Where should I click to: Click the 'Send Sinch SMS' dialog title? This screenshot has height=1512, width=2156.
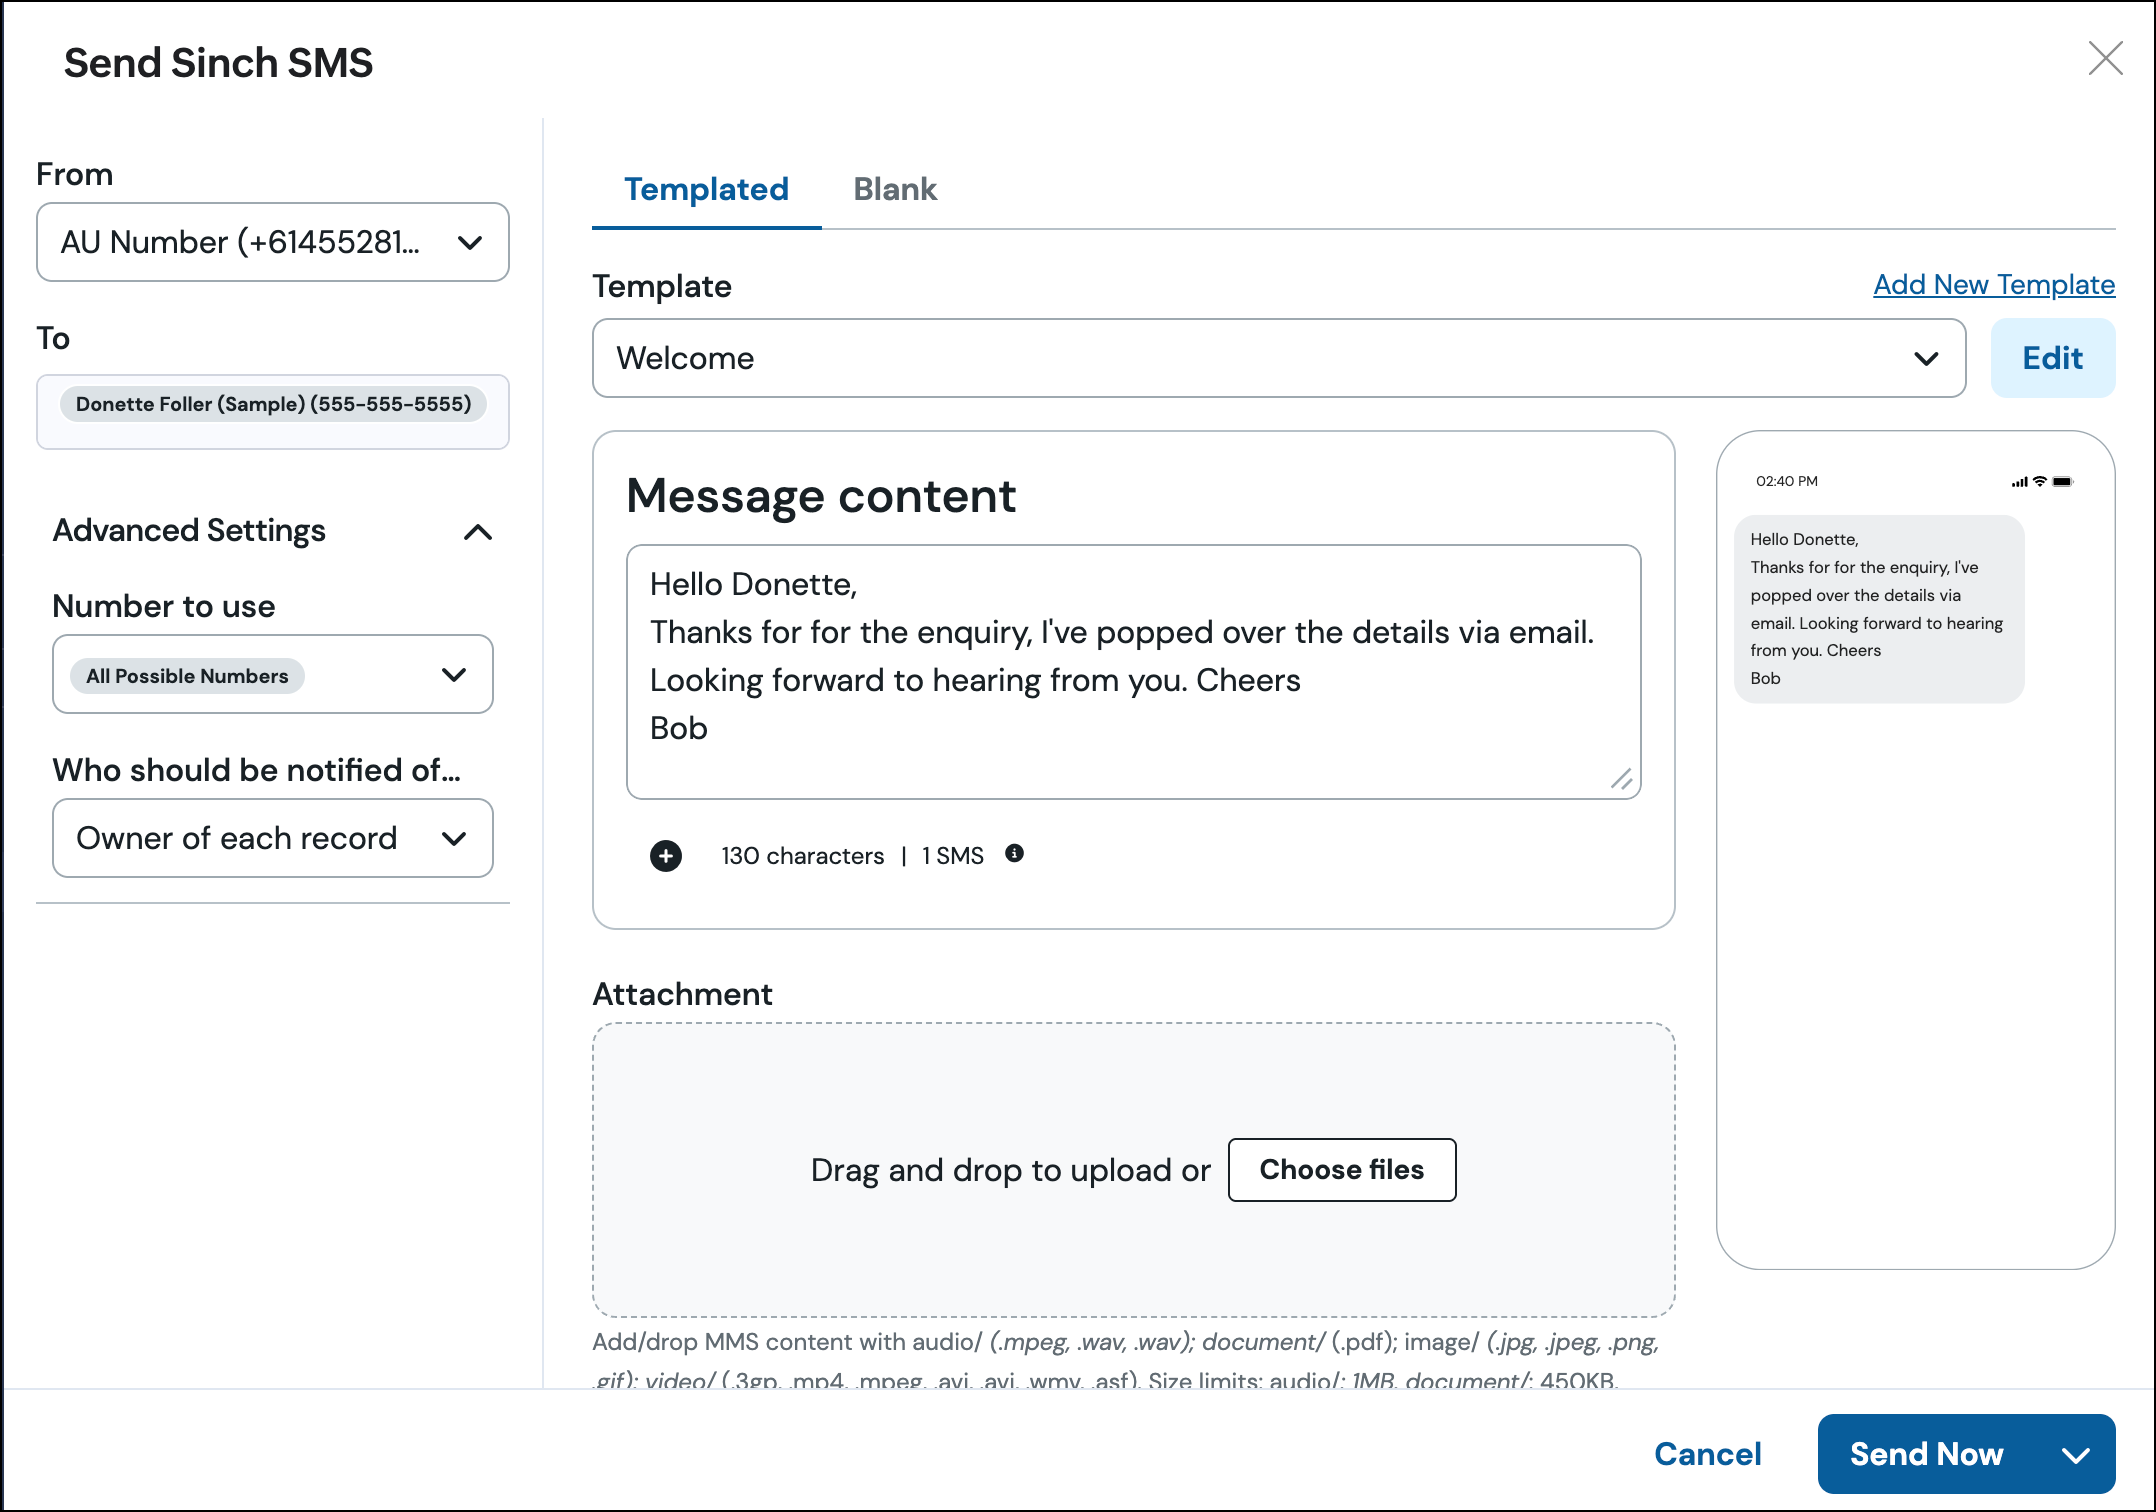click(219, 63)
